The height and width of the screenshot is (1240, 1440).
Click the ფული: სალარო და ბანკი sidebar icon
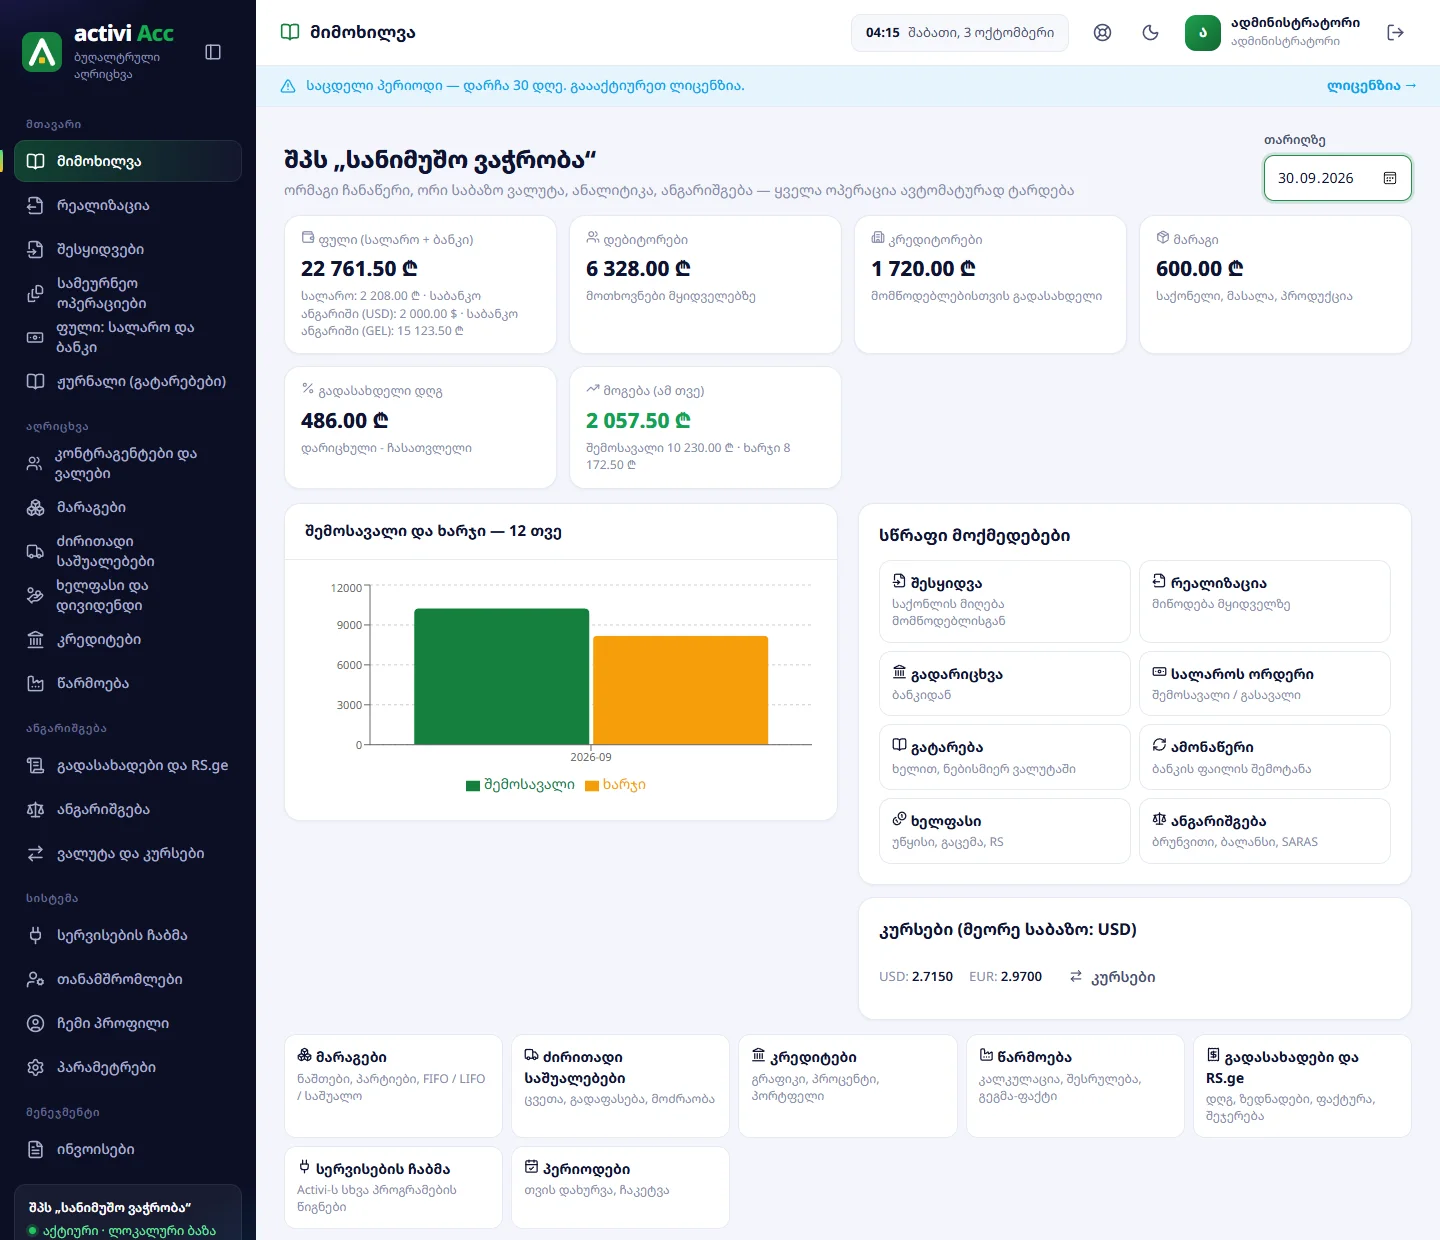click(35, 337)
